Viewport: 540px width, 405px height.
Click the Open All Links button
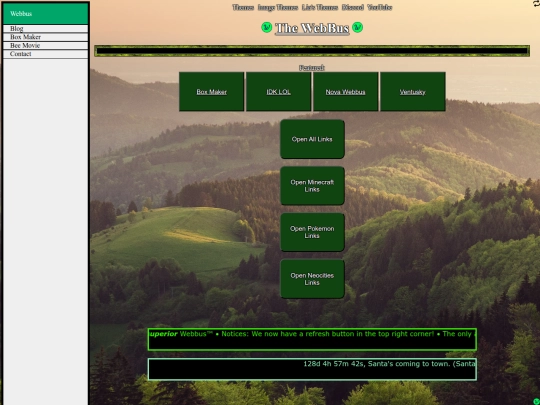[312, 139]
